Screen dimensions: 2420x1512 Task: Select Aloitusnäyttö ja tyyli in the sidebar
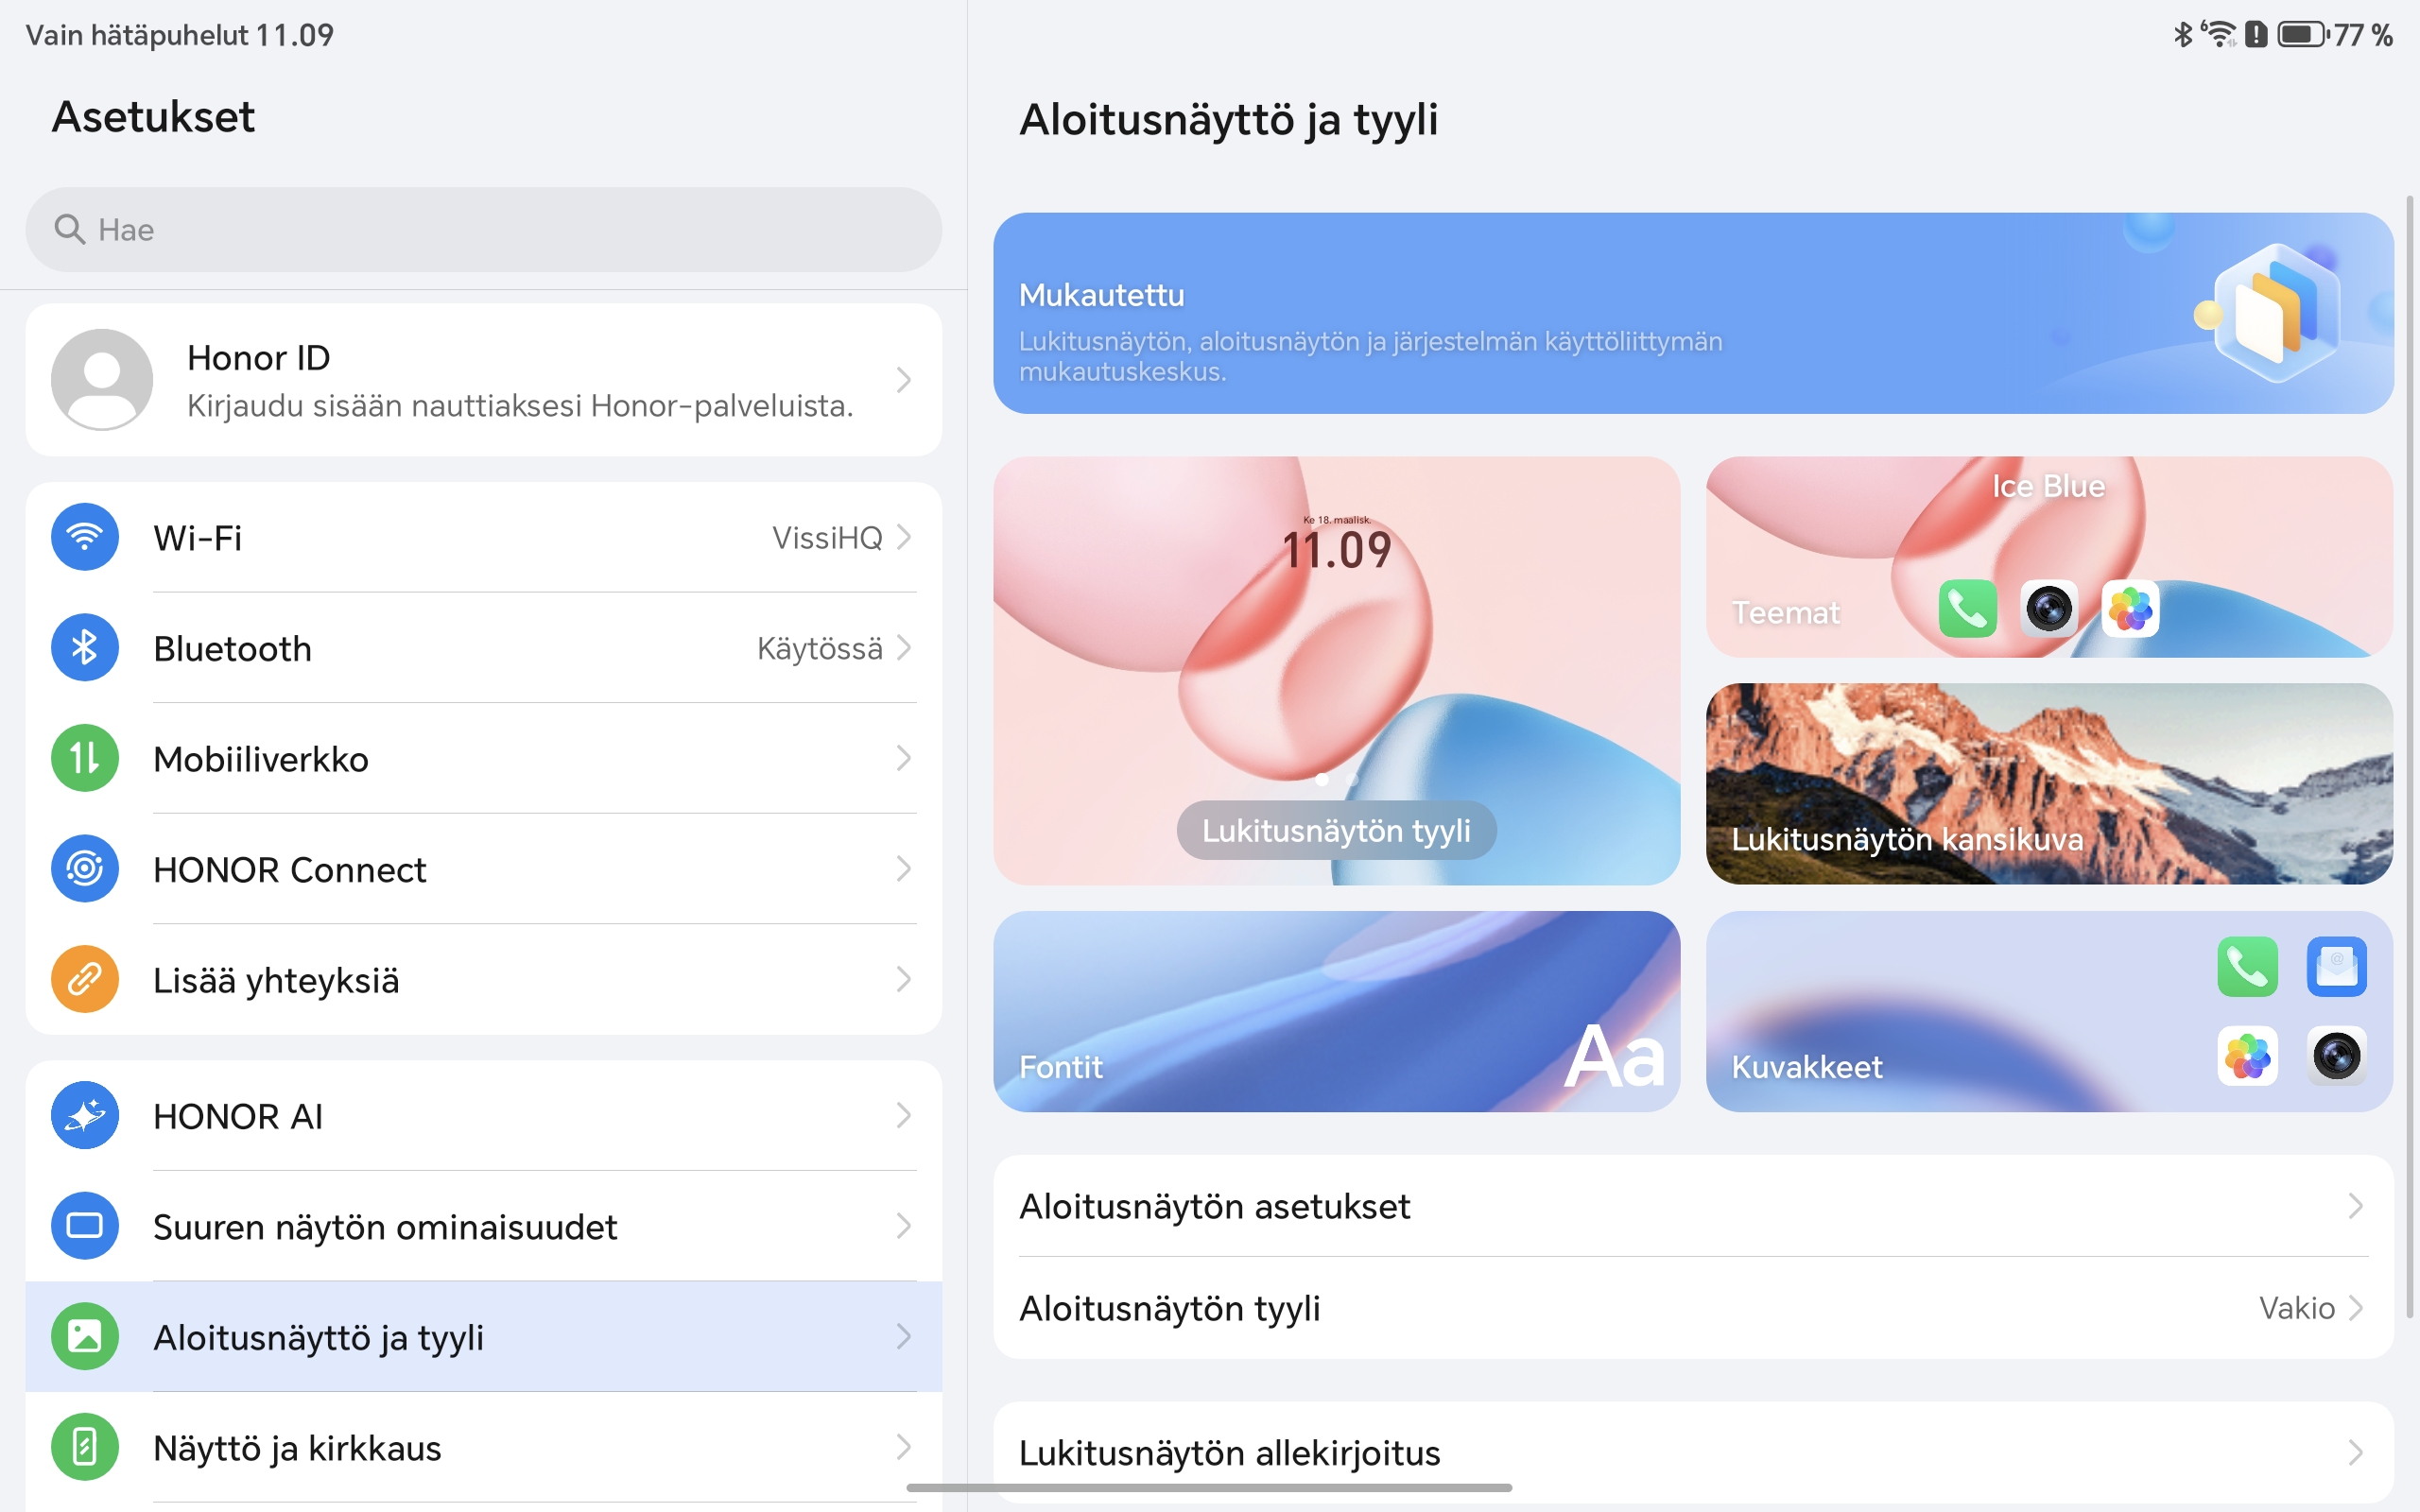click(x=484, y=1337)
